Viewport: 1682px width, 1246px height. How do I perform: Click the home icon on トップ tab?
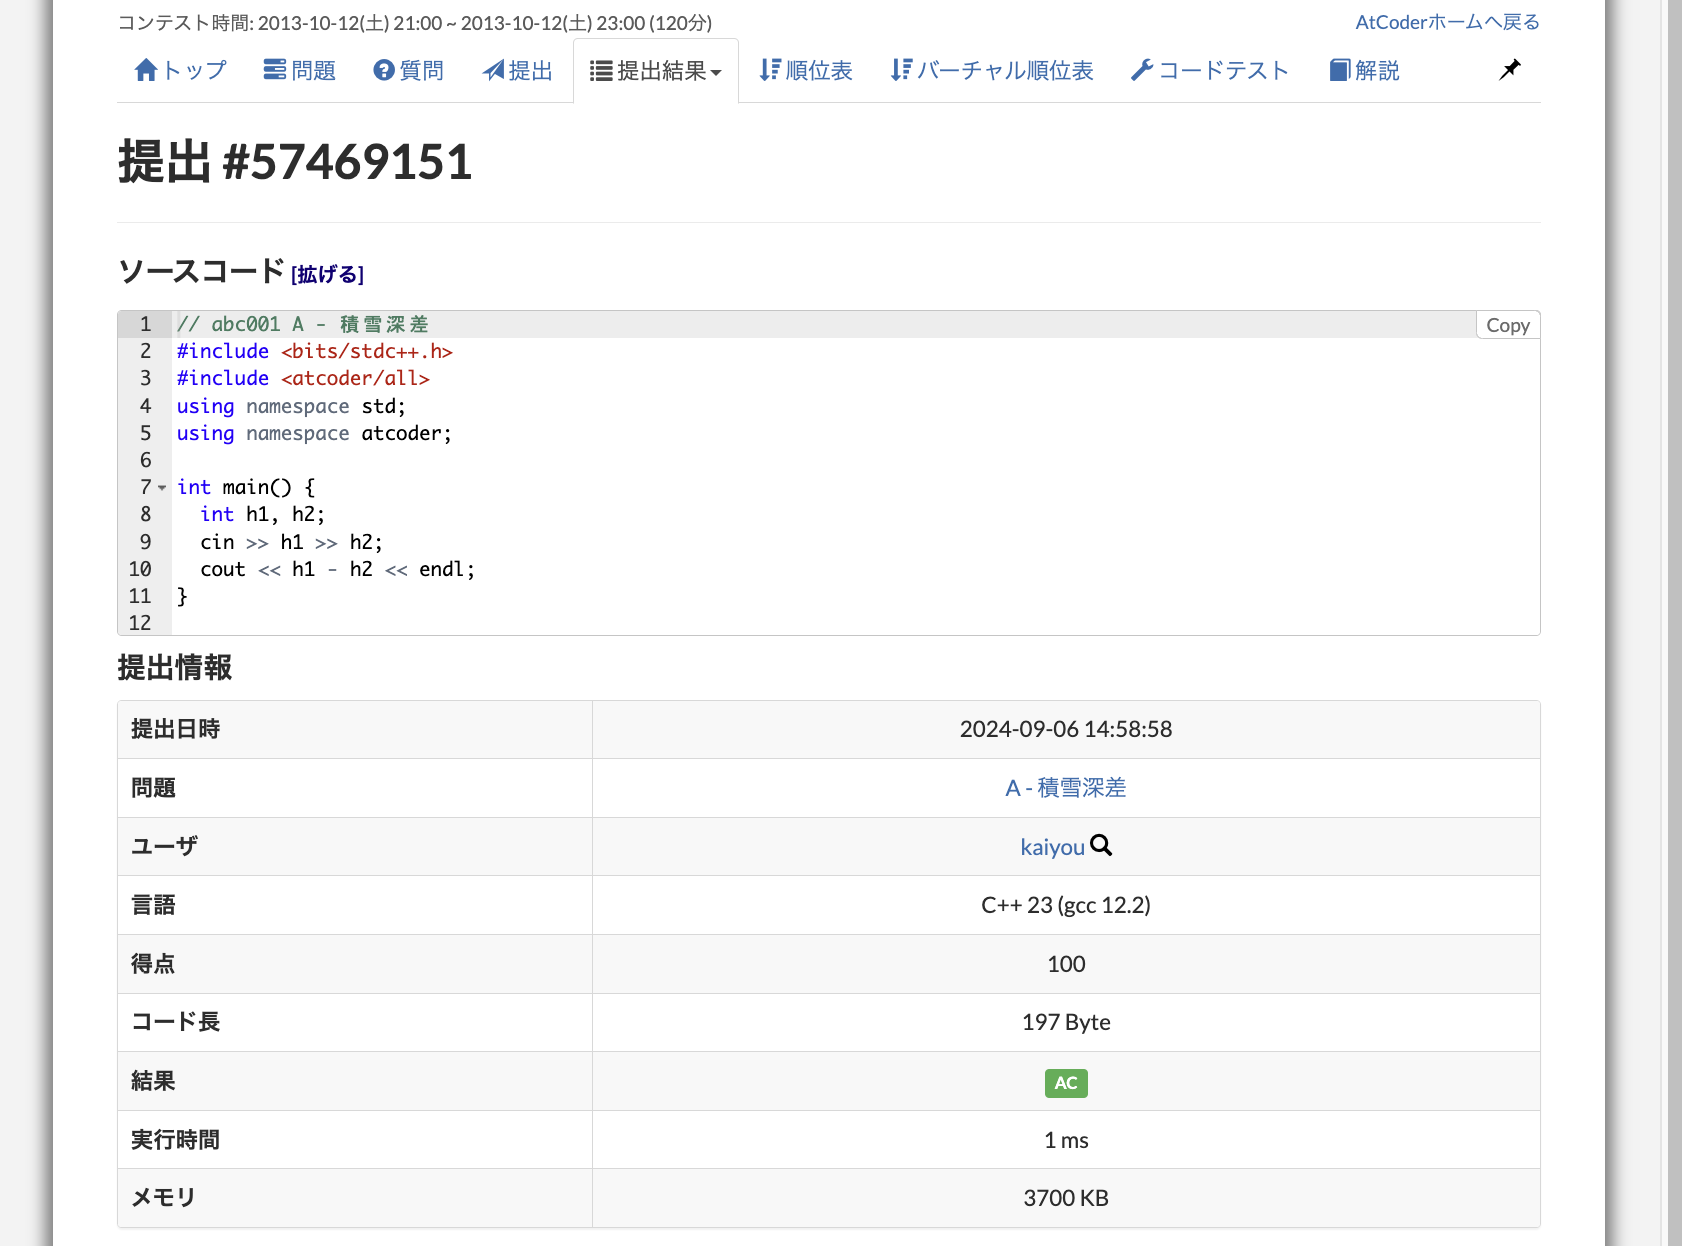(146, 69)
